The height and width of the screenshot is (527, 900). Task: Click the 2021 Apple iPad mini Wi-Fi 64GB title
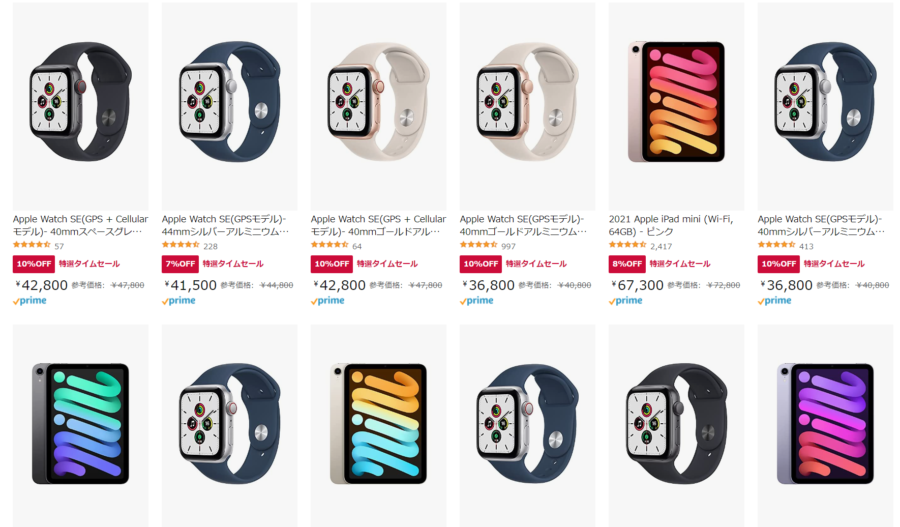(x=670, y=225)
